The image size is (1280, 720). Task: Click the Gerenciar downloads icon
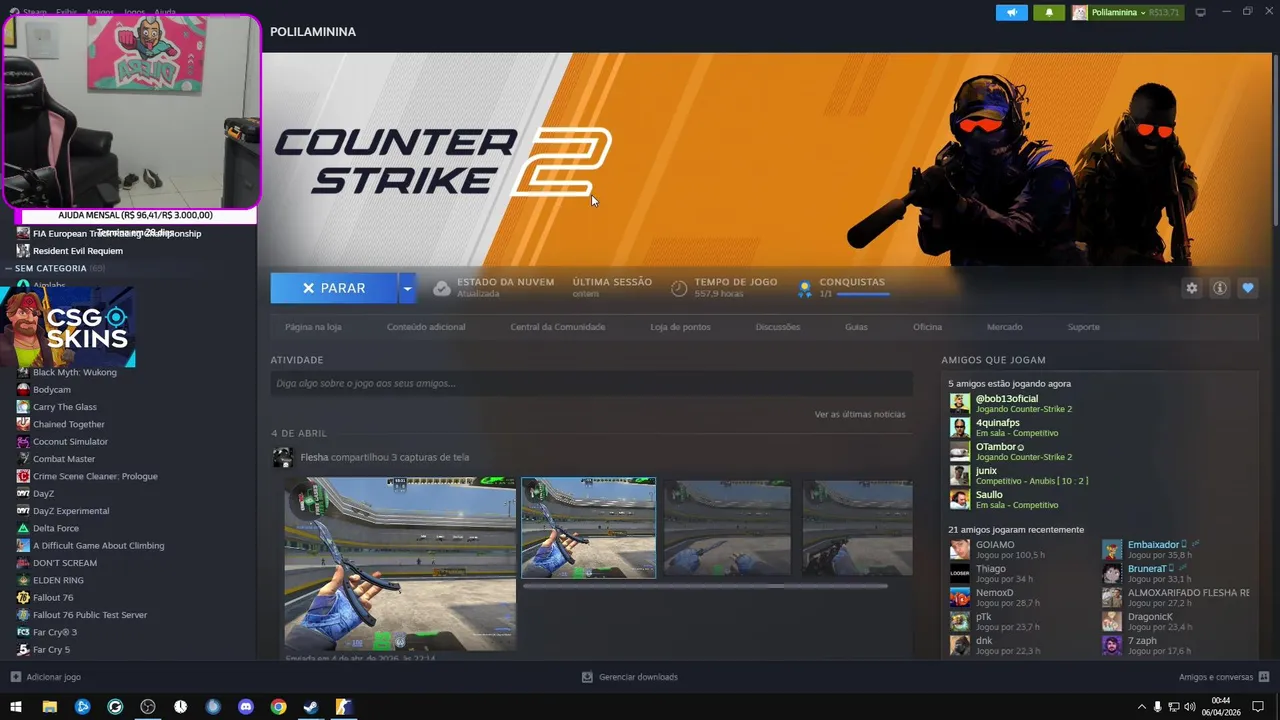[x=587, y=677]
